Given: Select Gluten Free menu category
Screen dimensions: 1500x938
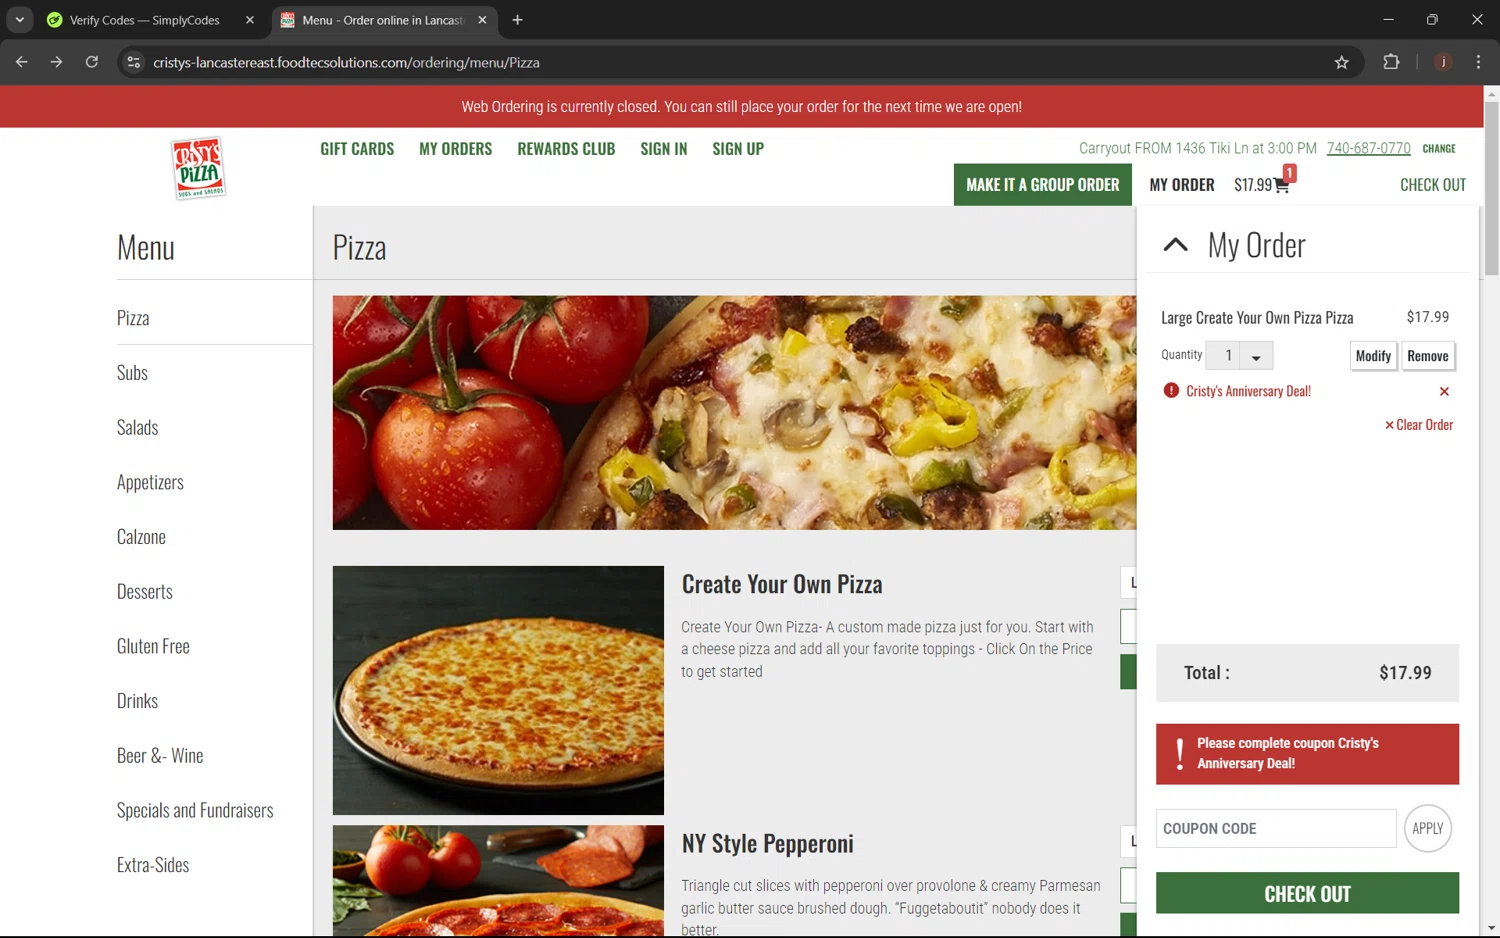Looking at the screenshot, I should [x=153, y=647].
